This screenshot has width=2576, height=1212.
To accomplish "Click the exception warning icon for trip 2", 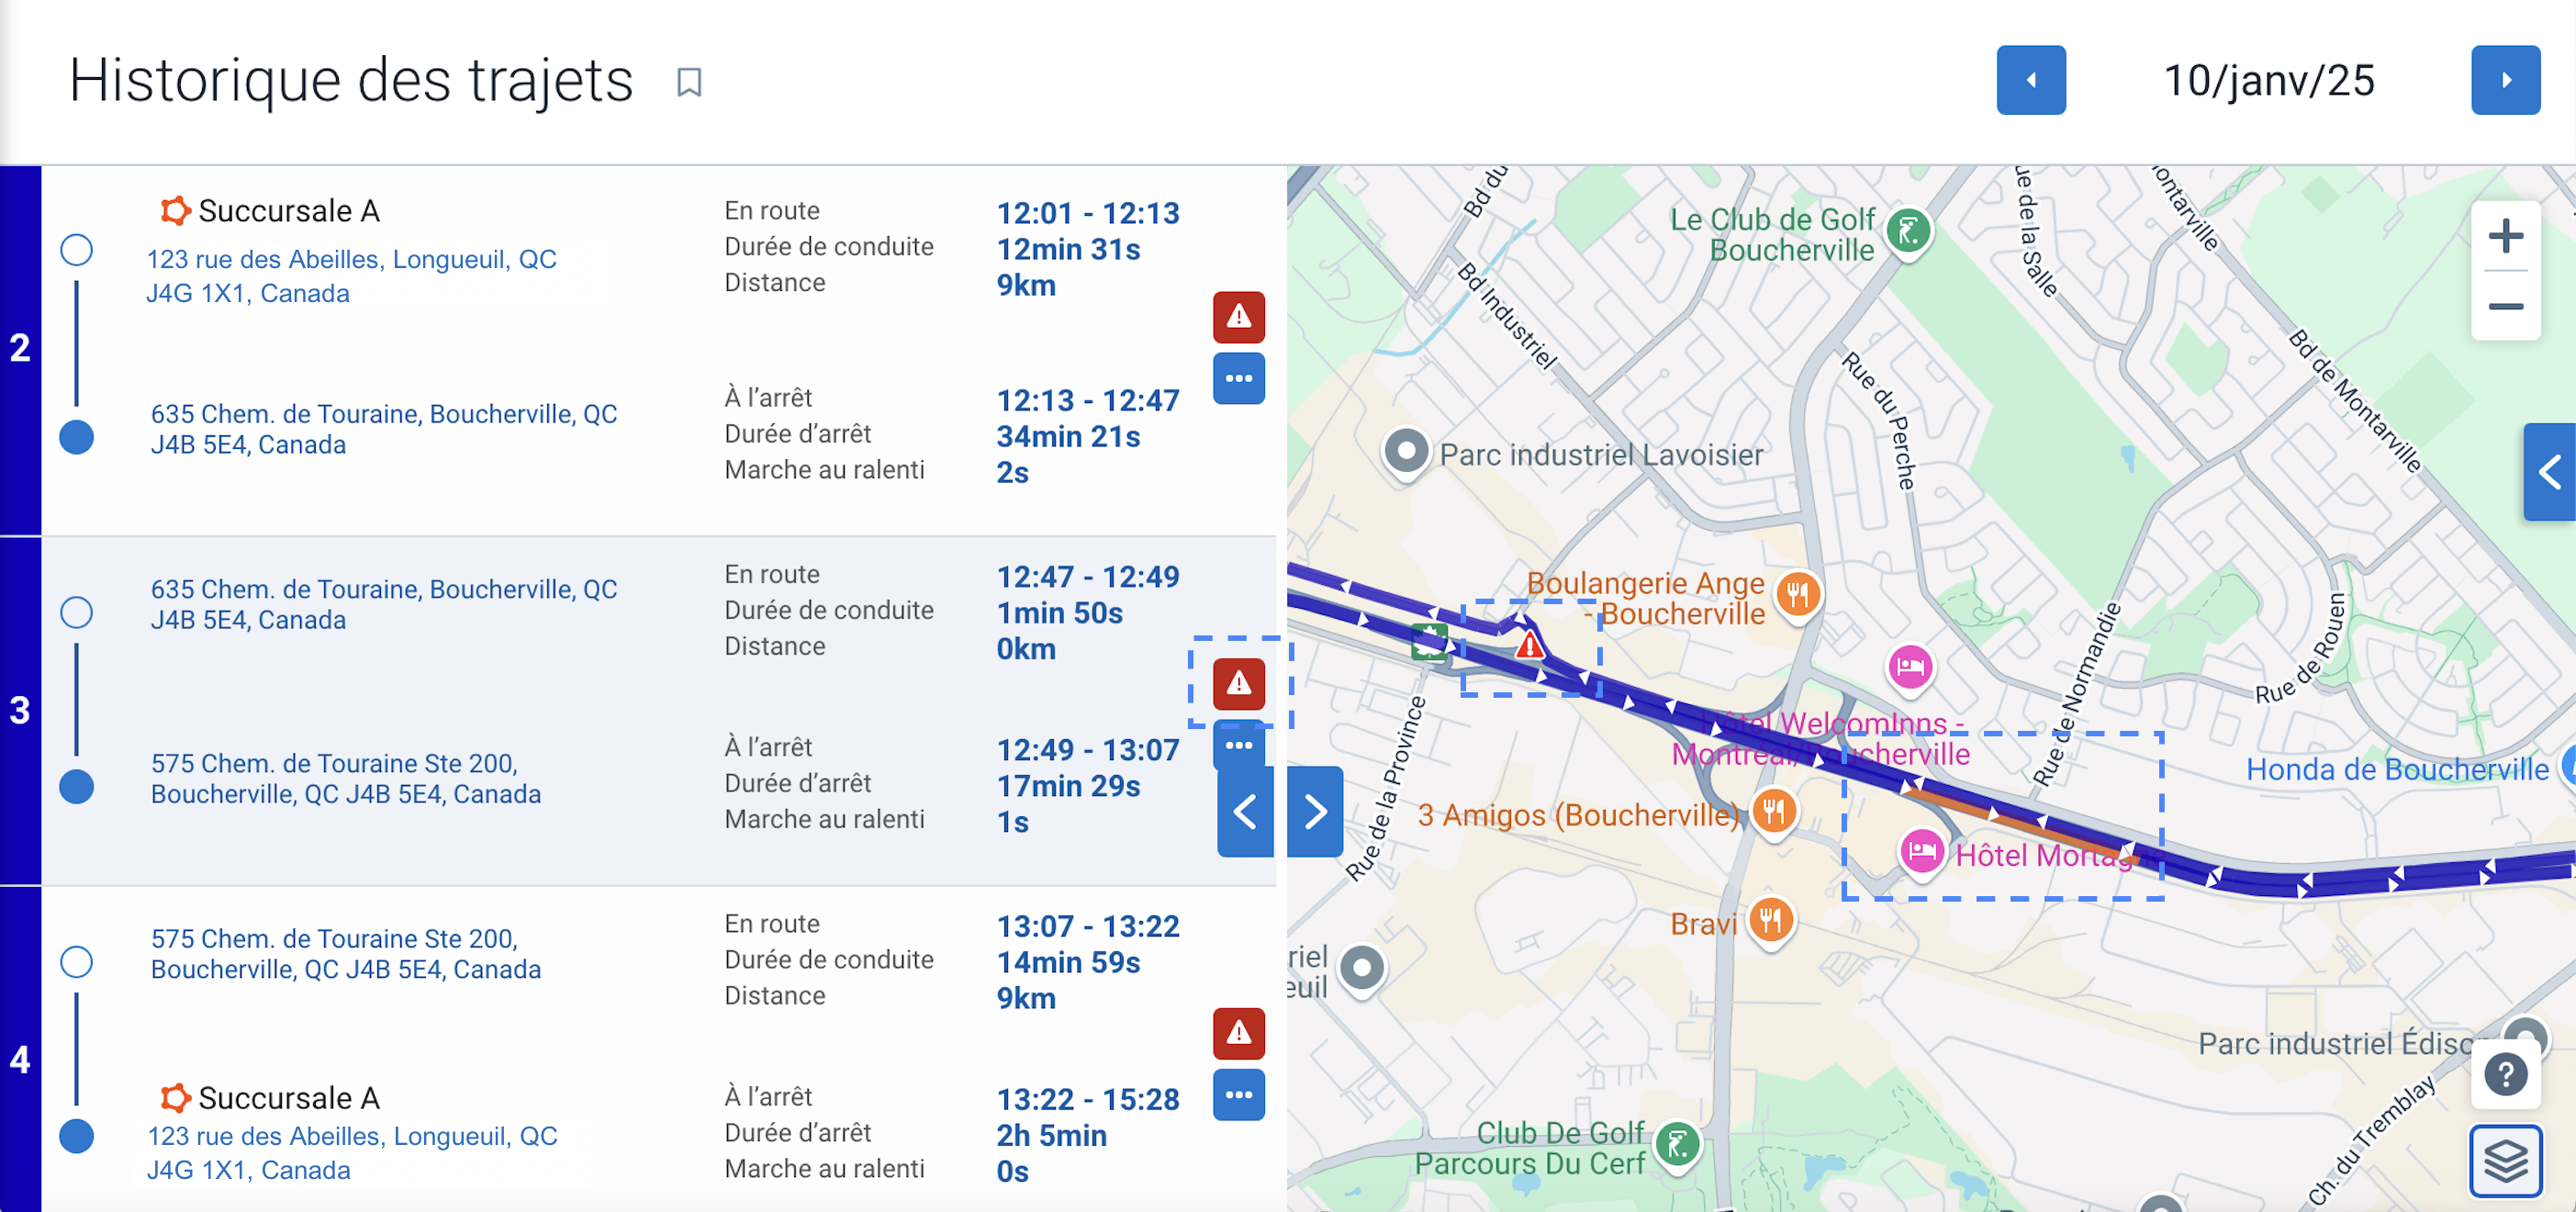I will (1238, 317).
